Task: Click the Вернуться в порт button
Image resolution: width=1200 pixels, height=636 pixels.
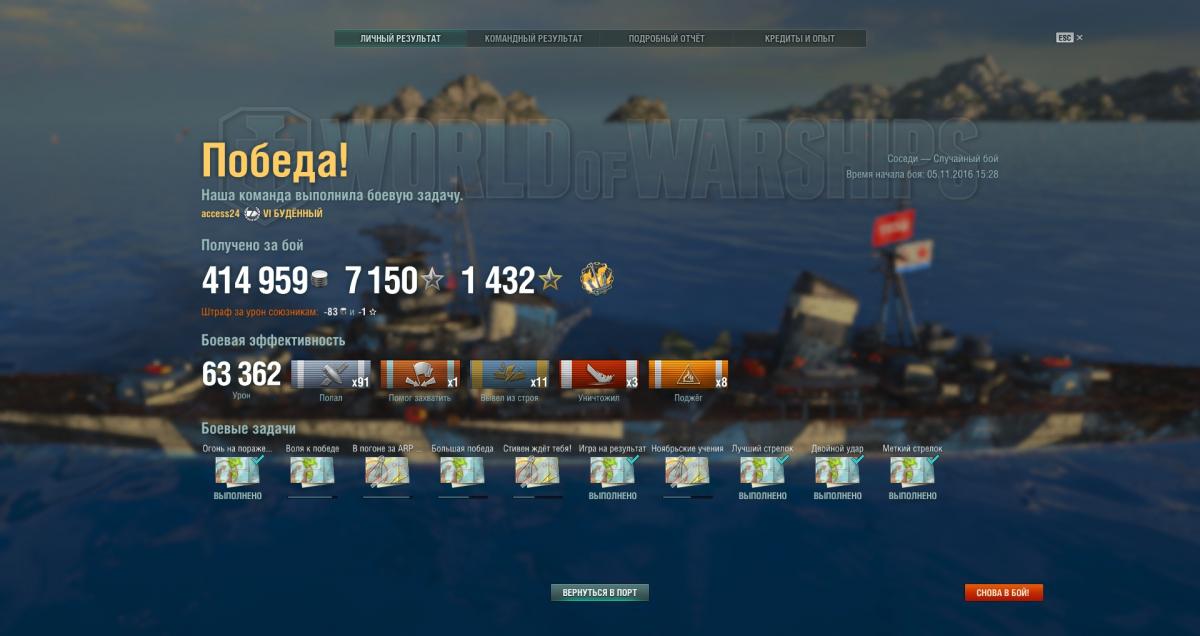Action: pyautogui.click(x=600, y=593)
